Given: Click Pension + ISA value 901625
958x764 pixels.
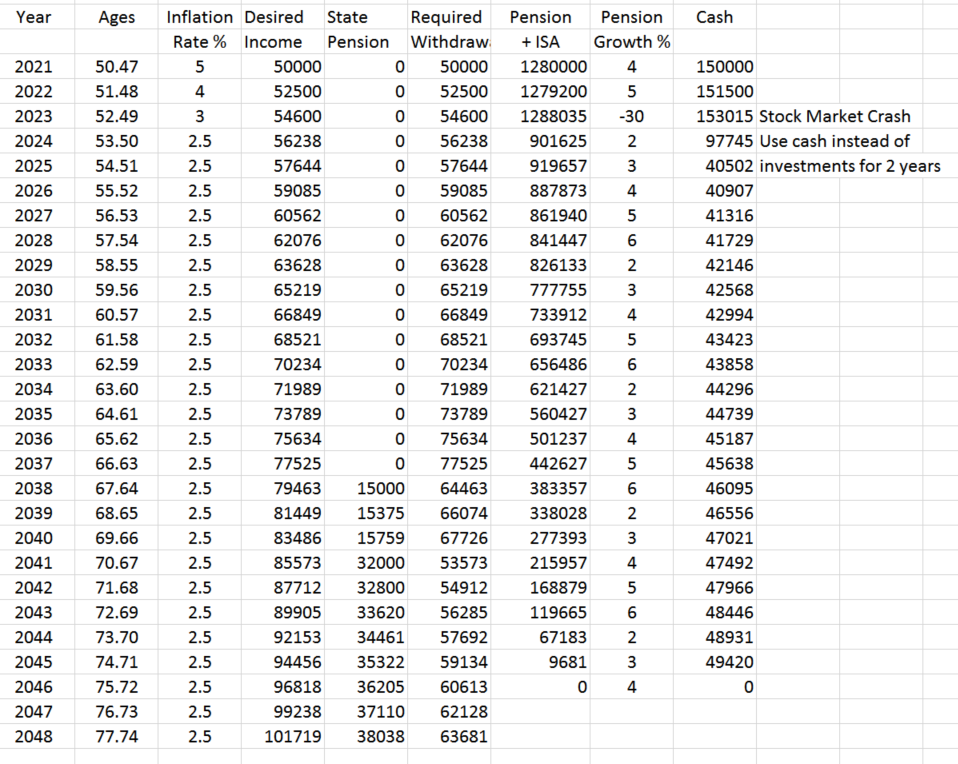Looking at the screenshot, I should (540, 141).
